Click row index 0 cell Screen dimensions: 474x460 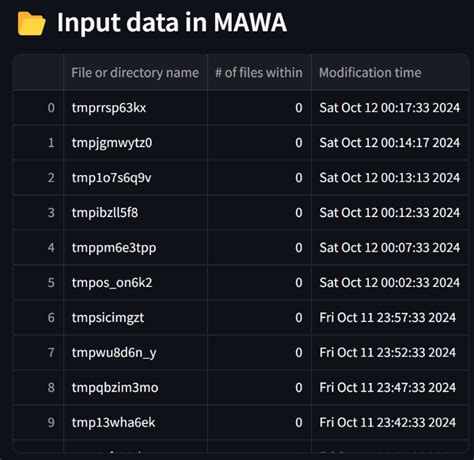38,108
